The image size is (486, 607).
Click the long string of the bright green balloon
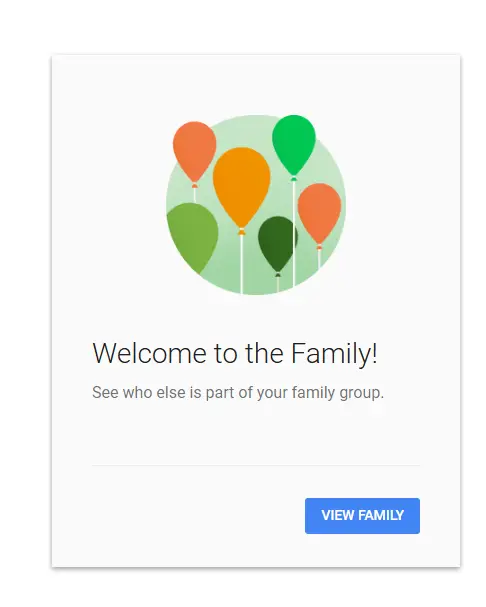(294, 234)
